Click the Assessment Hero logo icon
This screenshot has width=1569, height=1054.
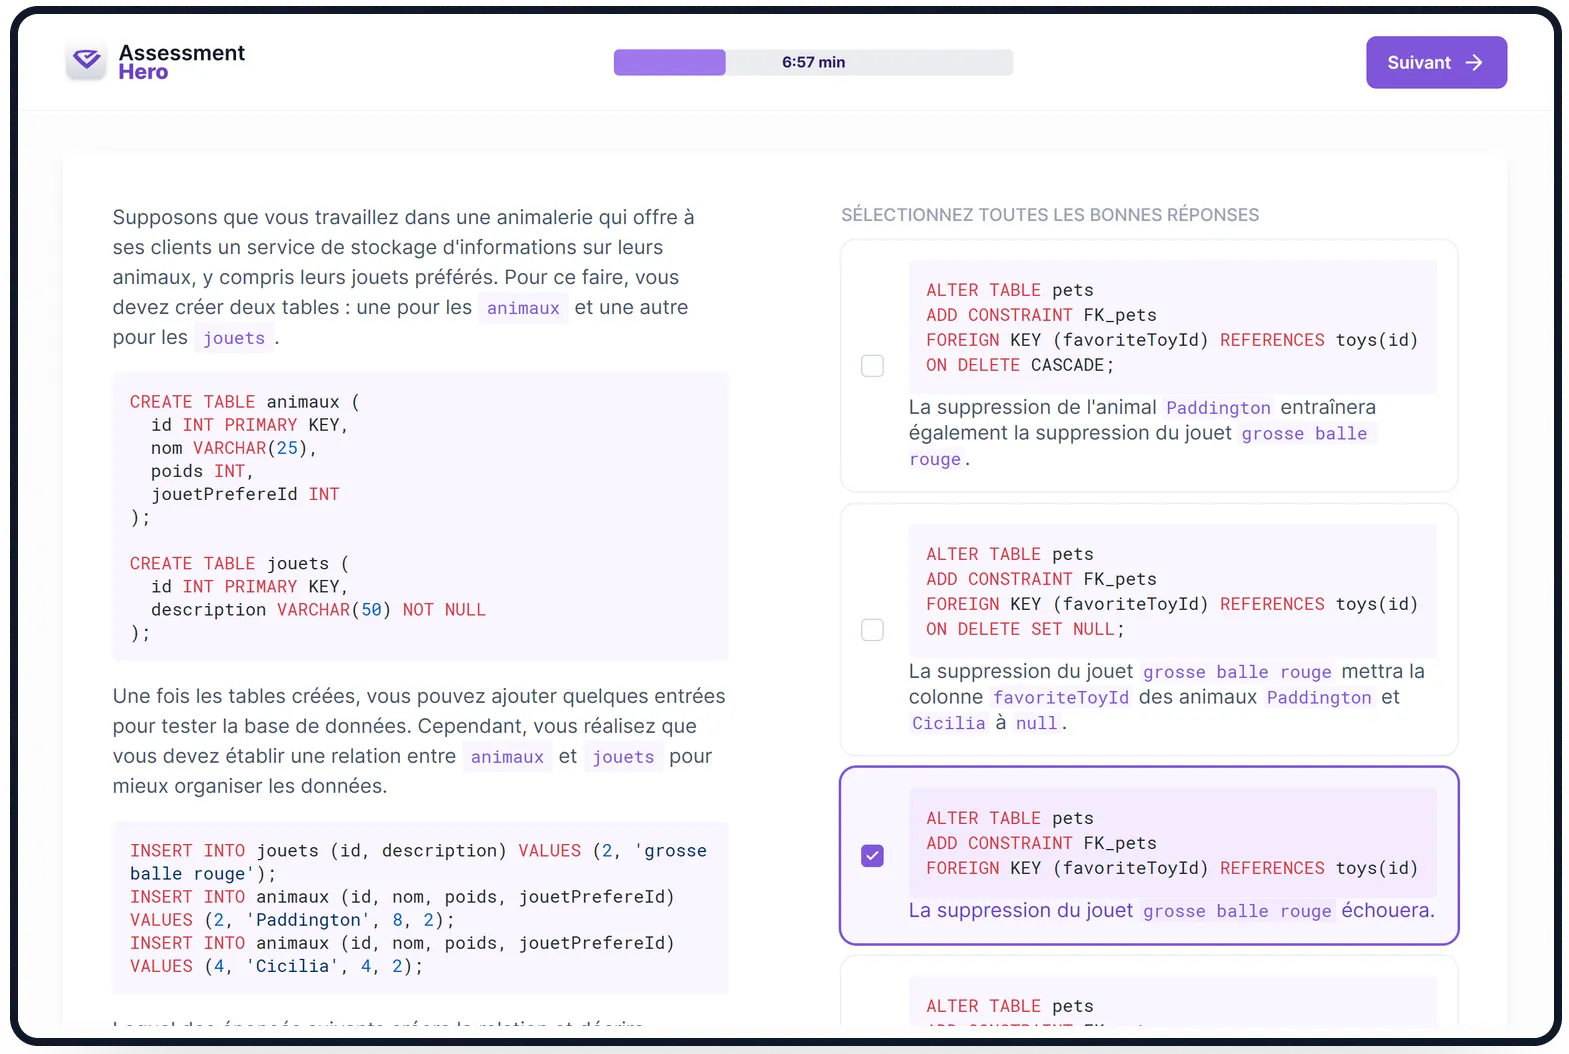point(87,62)
